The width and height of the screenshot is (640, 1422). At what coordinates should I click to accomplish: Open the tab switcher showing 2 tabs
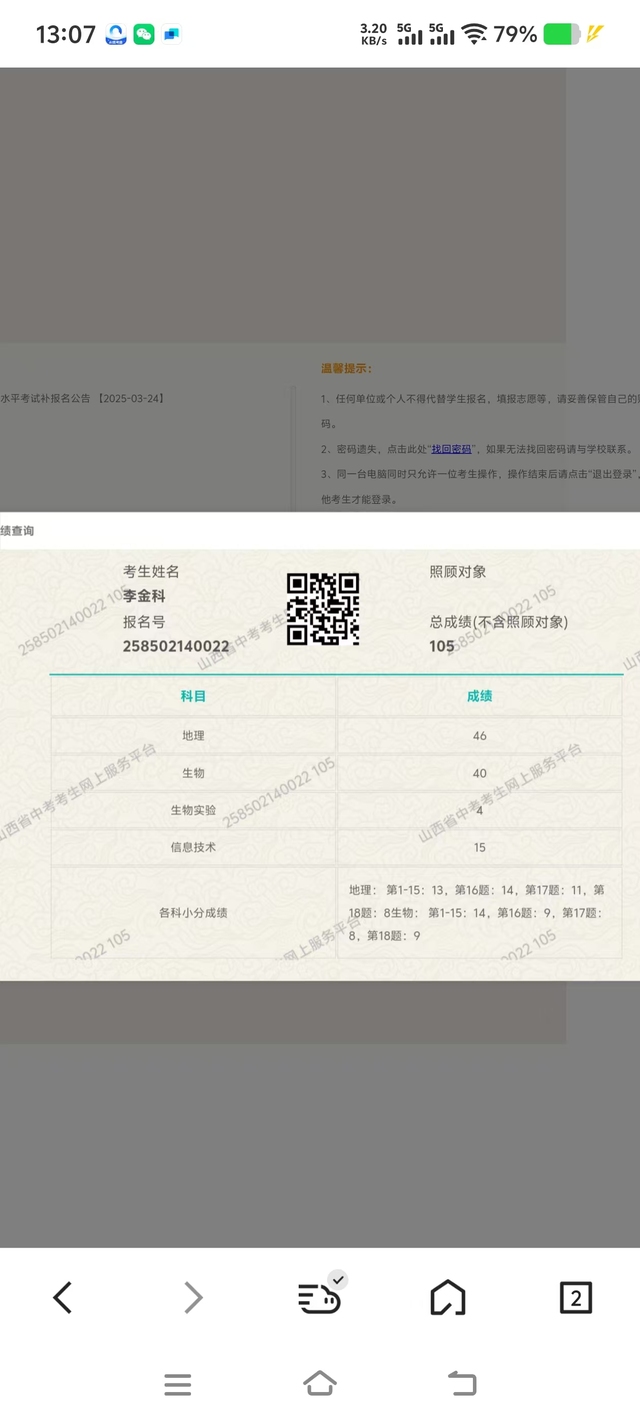[x=575, y=1298]
